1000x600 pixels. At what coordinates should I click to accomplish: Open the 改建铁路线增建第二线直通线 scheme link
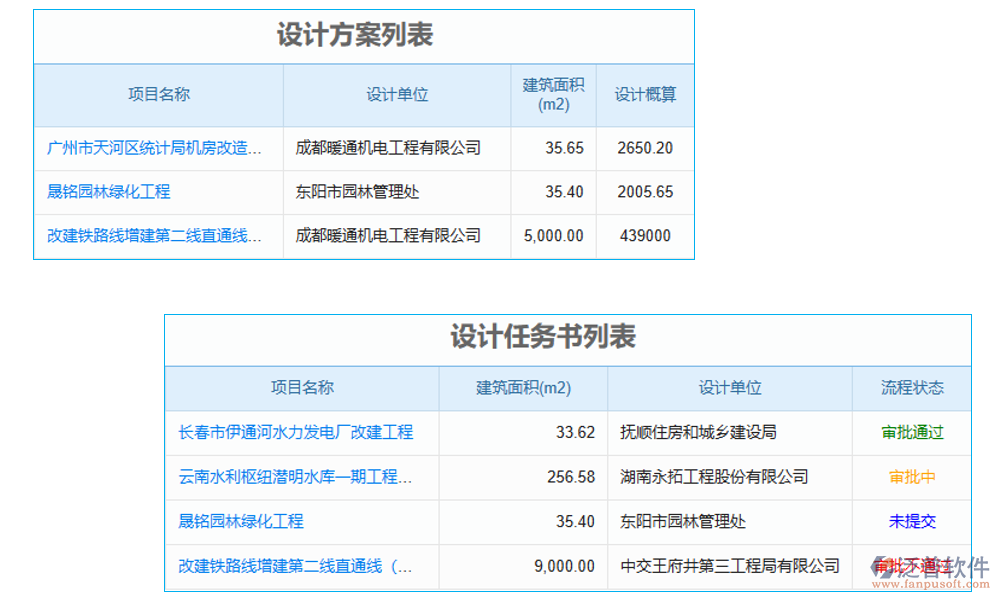pyautogui.click(x=153, y=236)
